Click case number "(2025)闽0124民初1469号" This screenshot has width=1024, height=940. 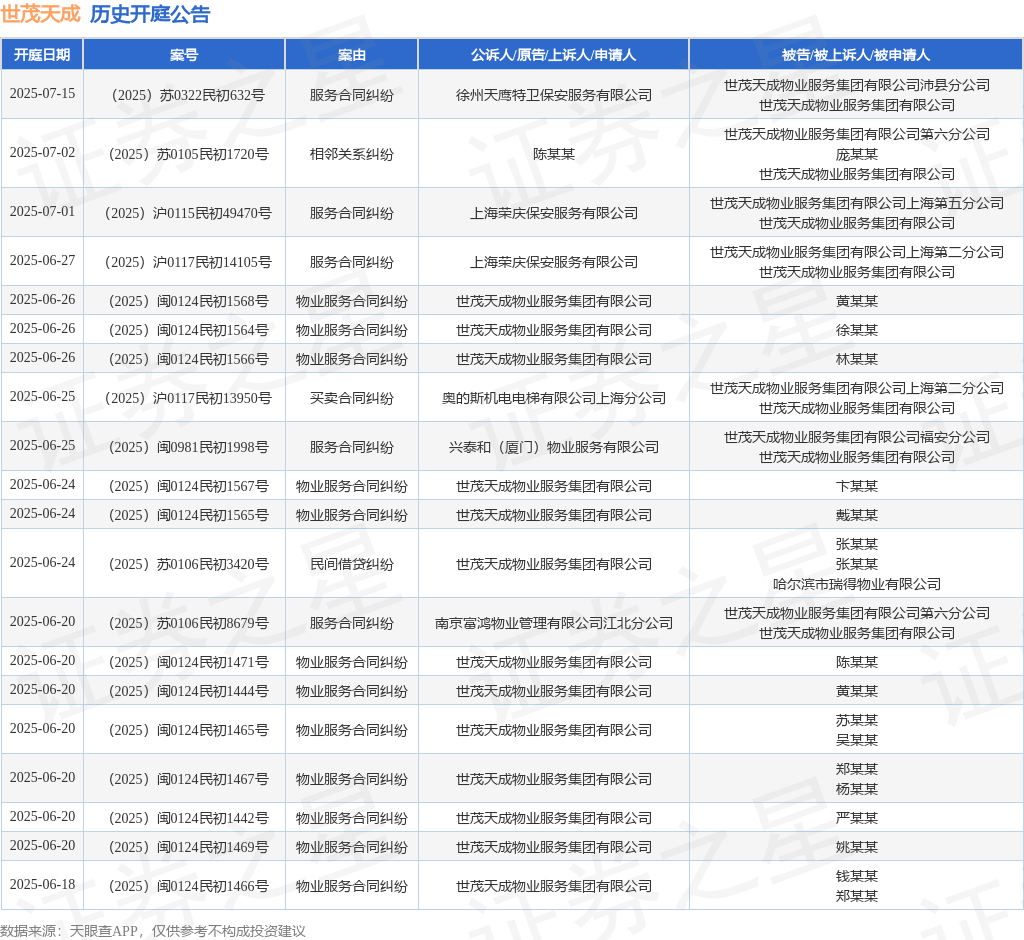click(188, 847)
